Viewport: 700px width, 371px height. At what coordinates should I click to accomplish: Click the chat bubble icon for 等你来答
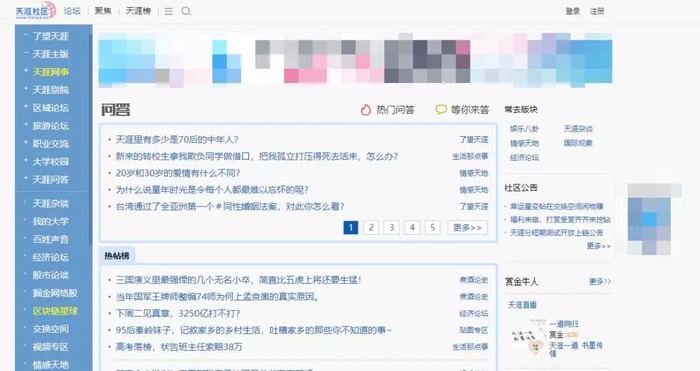pyautogui.click(x=441, y=109)
